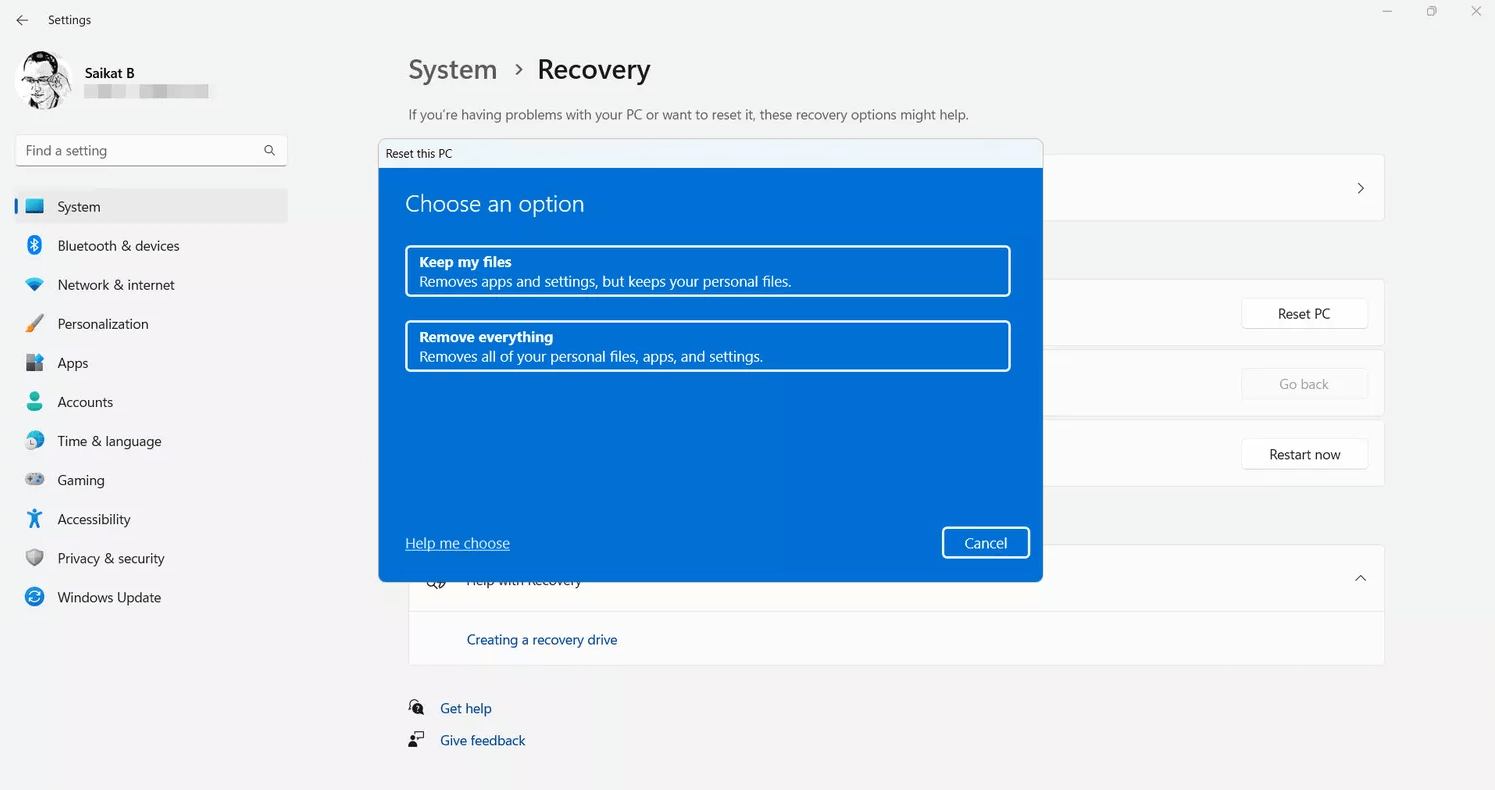Select Remove everything
The image size is (1495, 790).
tap(707, 346)
